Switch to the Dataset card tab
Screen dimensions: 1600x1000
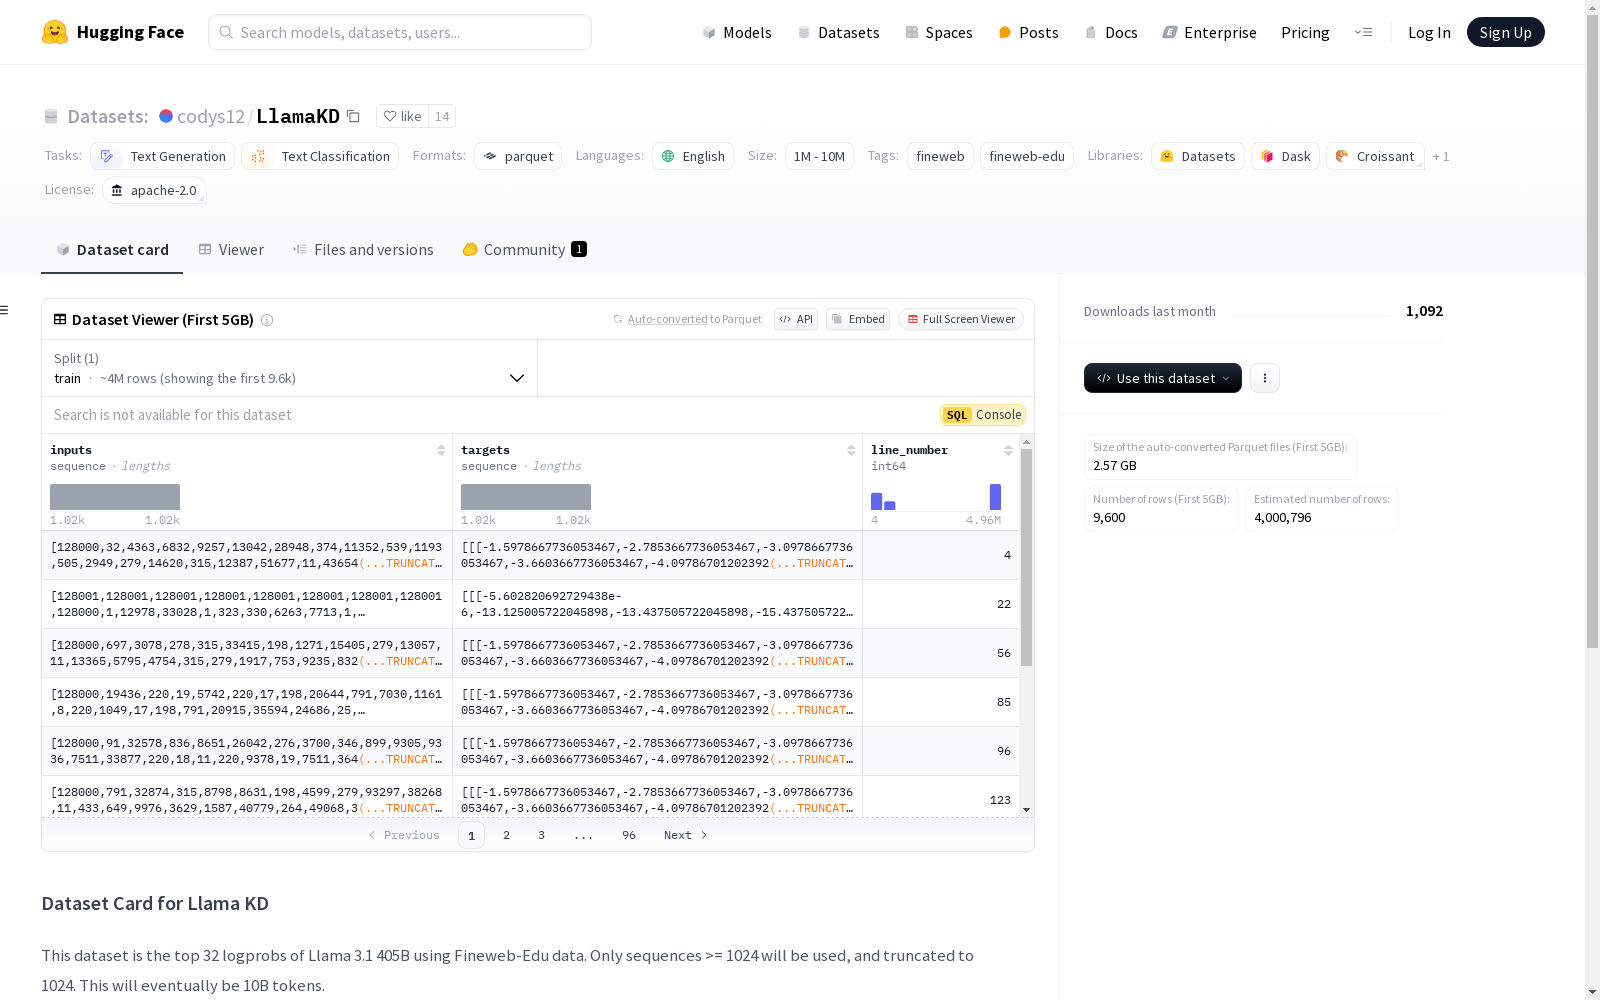[112, 250]
